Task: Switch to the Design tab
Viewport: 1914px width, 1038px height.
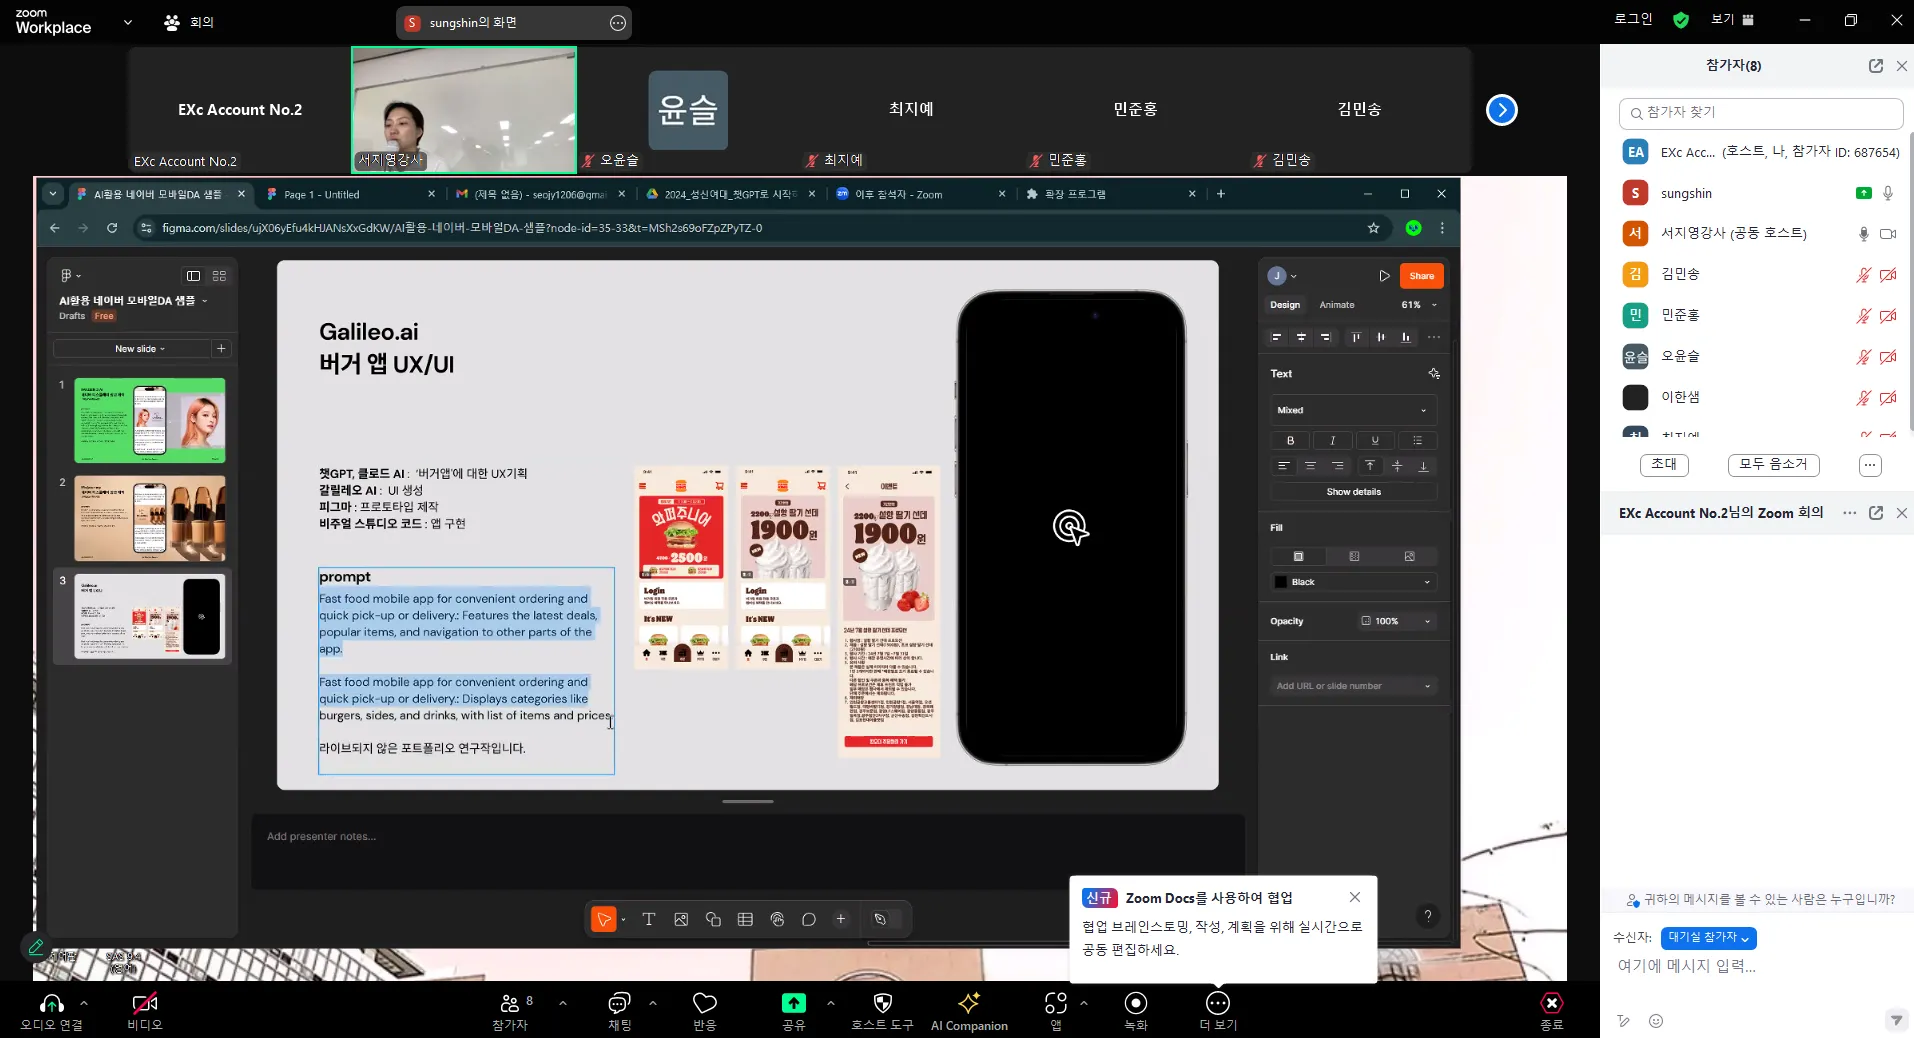Action: [x=1285, y=305]
